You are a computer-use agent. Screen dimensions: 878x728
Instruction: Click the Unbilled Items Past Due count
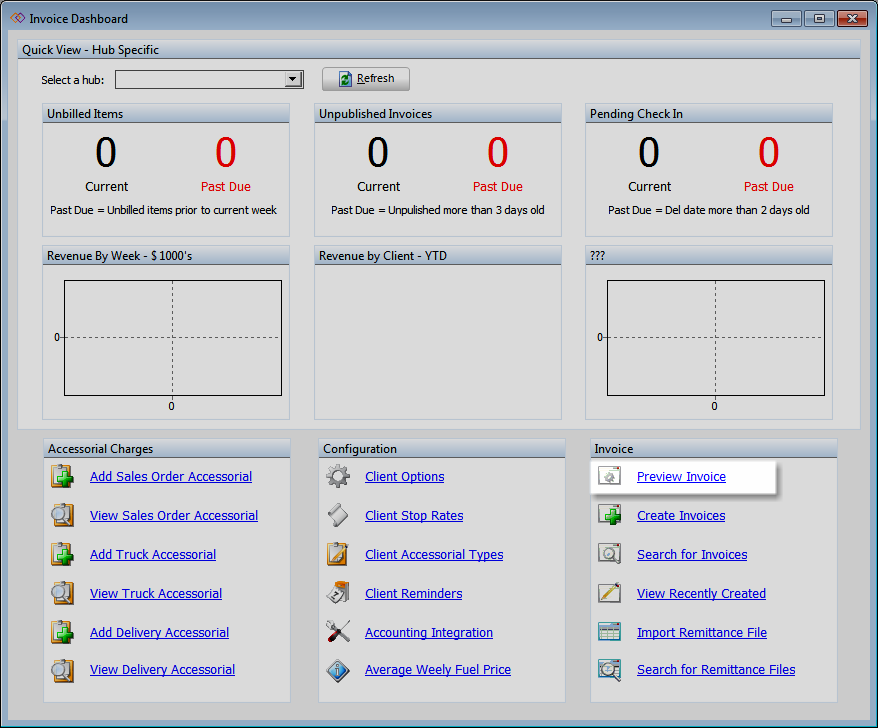coord(226,152)
